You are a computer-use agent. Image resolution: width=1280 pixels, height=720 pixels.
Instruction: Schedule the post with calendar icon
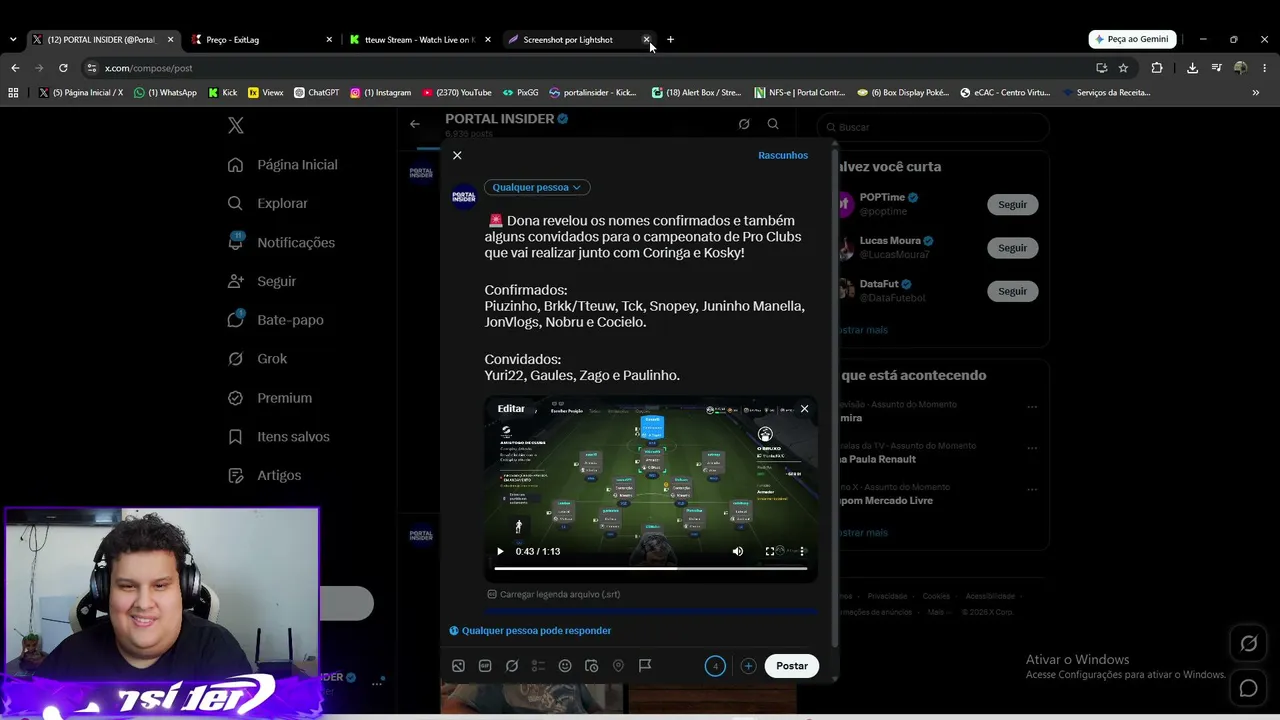pyautogui.click(x=591, y=666)
